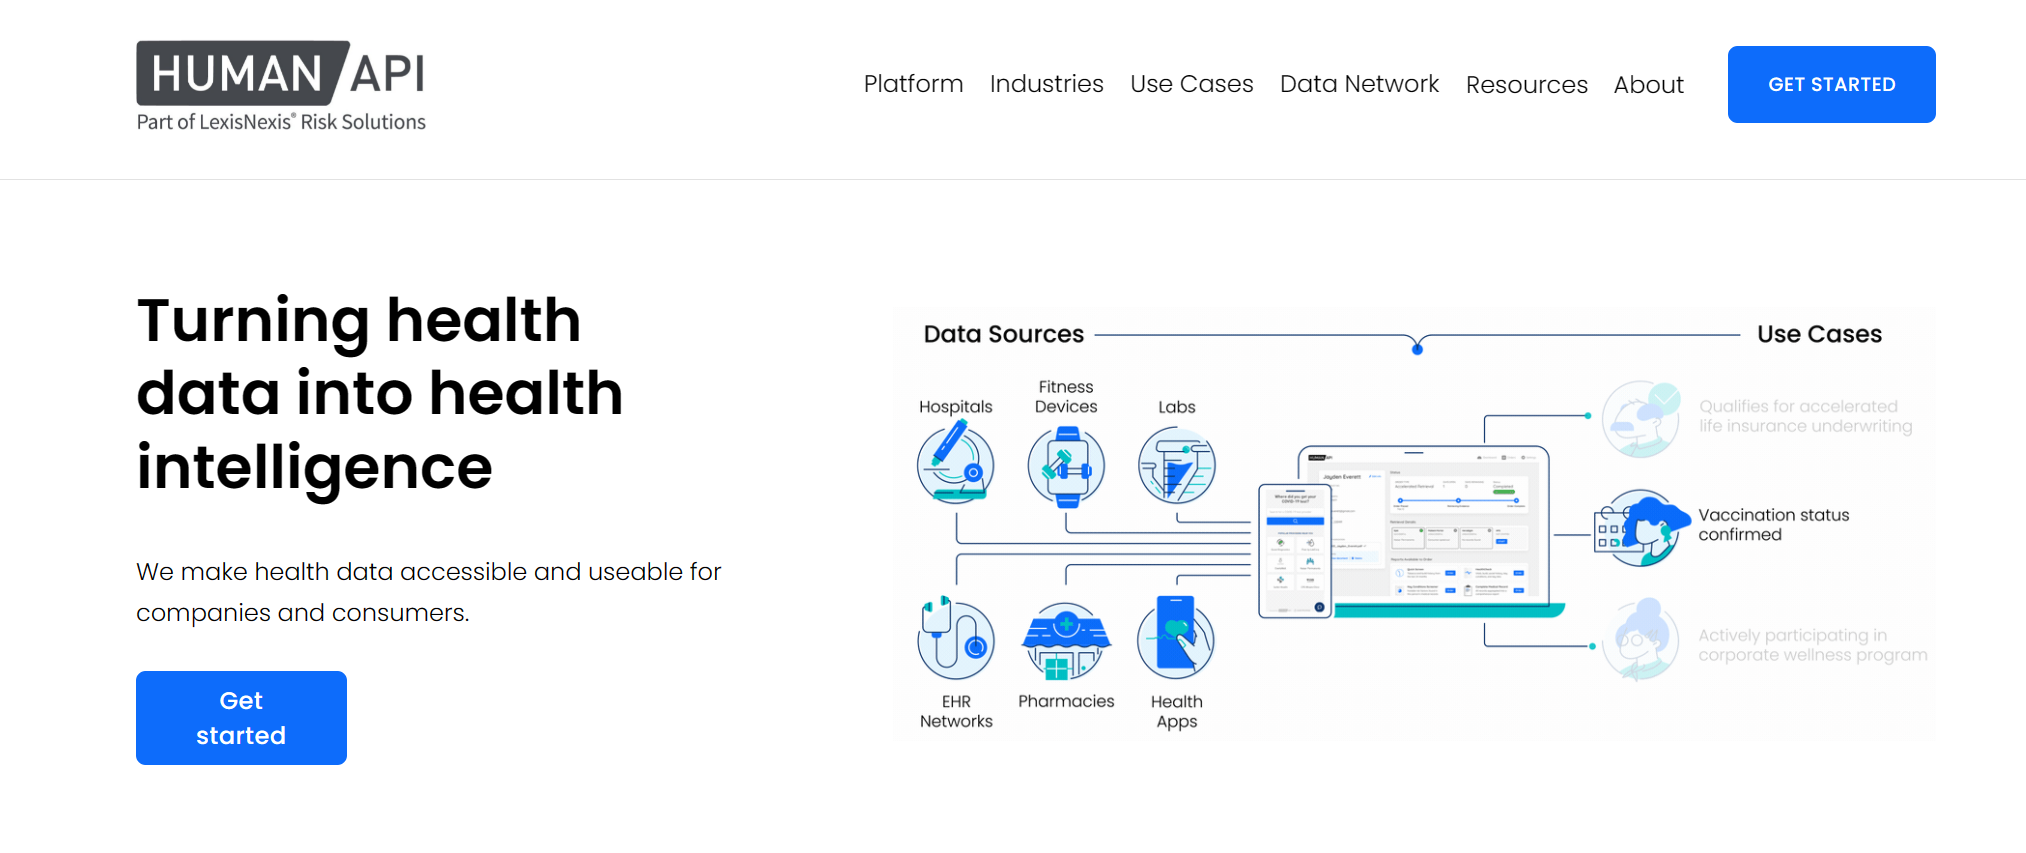Image resolution: width=2026 pixels, height=853 pixels.
Task: Click the 'Health Apps' label
Action: coord(1177,711)
